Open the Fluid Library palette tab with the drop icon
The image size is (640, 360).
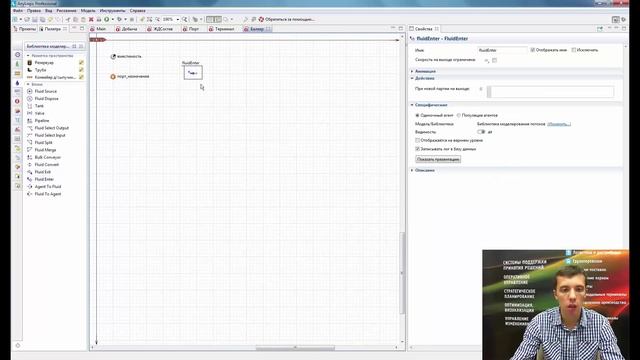pos(17,83)
